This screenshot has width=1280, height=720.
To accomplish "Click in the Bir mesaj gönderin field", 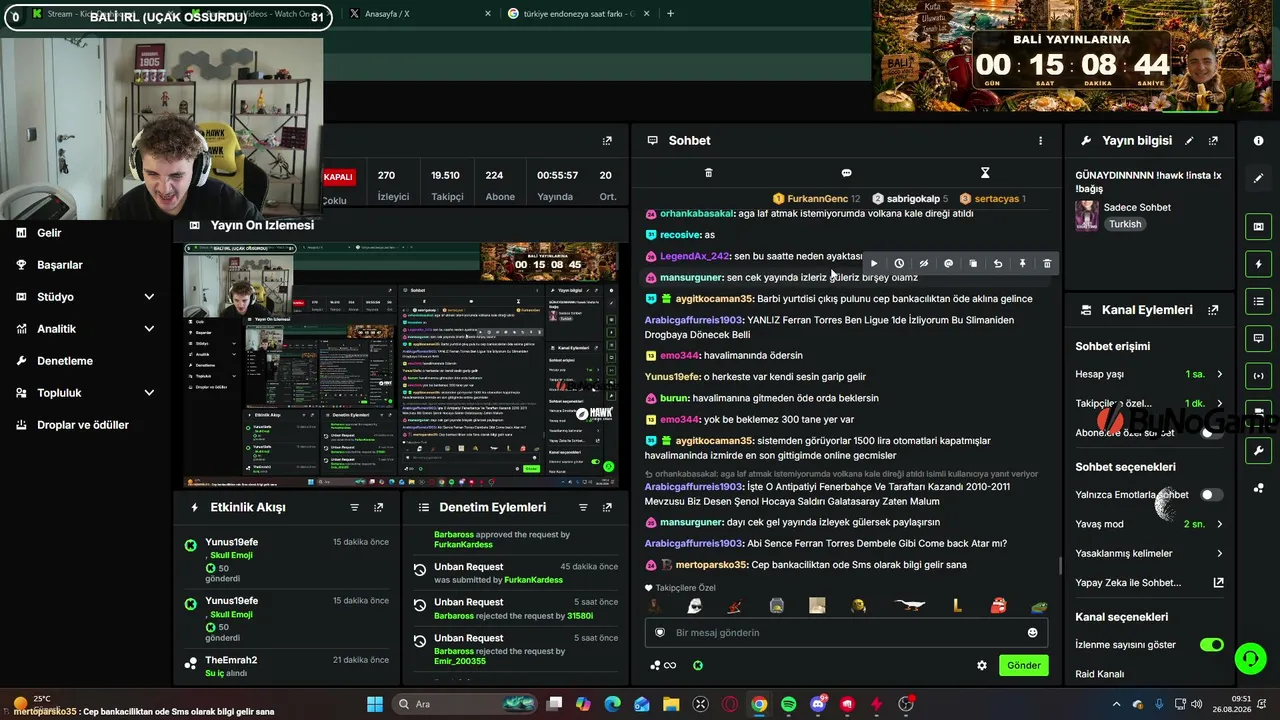I will click(x=846, y=633).
